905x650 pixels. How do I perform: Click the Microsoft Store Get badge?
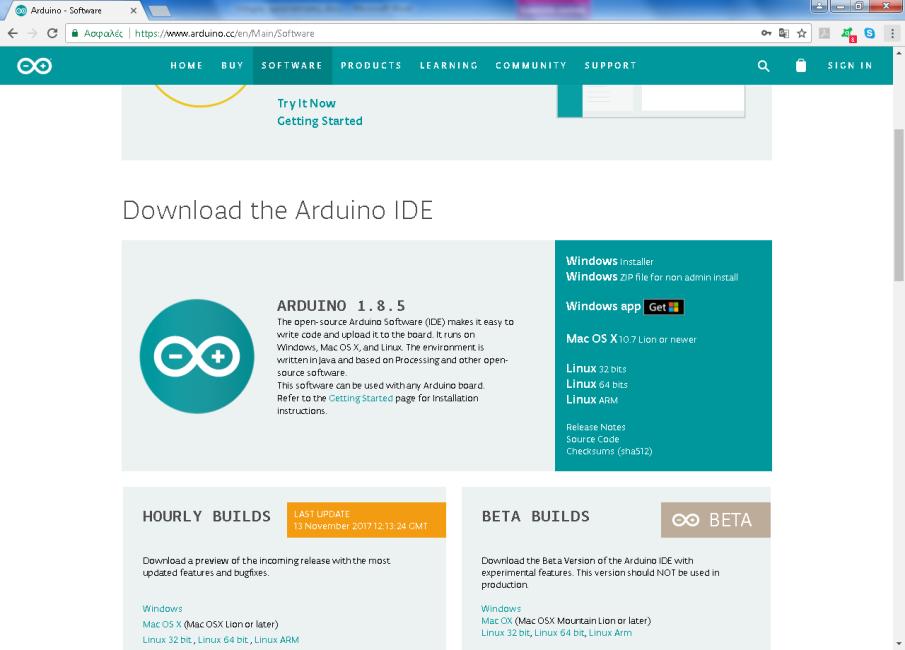[x=664, y=307]
